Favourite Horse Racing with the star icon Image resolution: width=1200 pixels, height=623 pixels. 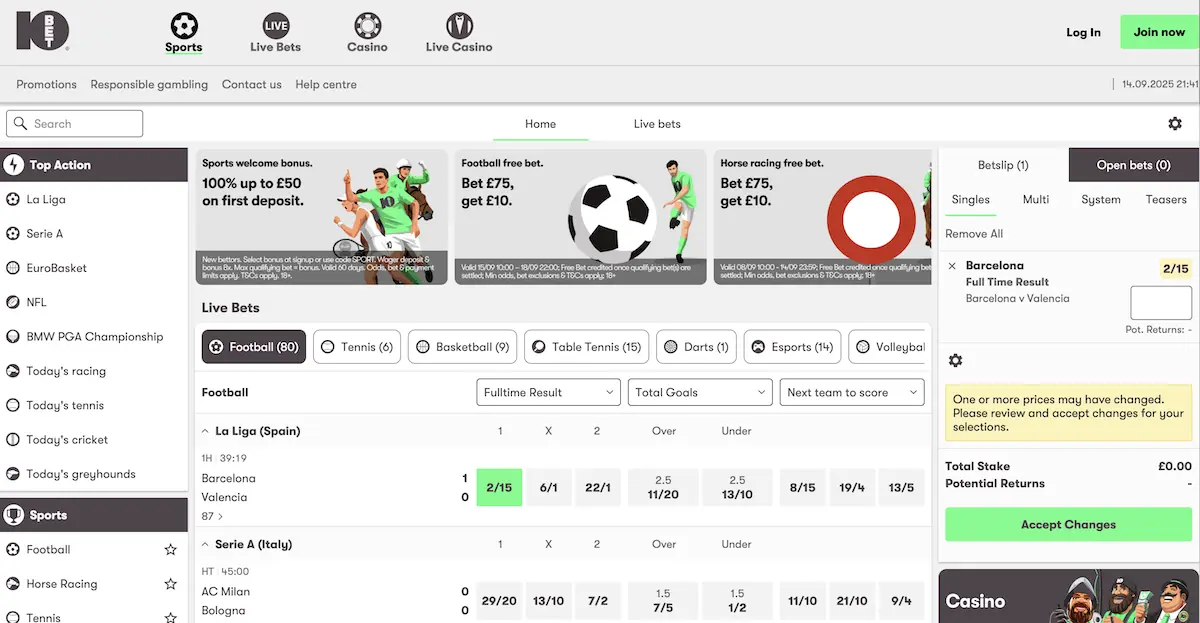[171, 584]
